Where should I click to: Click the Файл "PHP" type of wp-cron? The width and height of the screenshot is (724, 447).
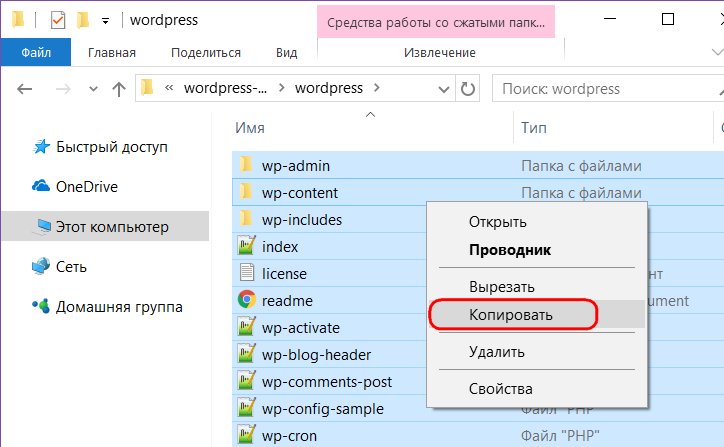[560, 435]
